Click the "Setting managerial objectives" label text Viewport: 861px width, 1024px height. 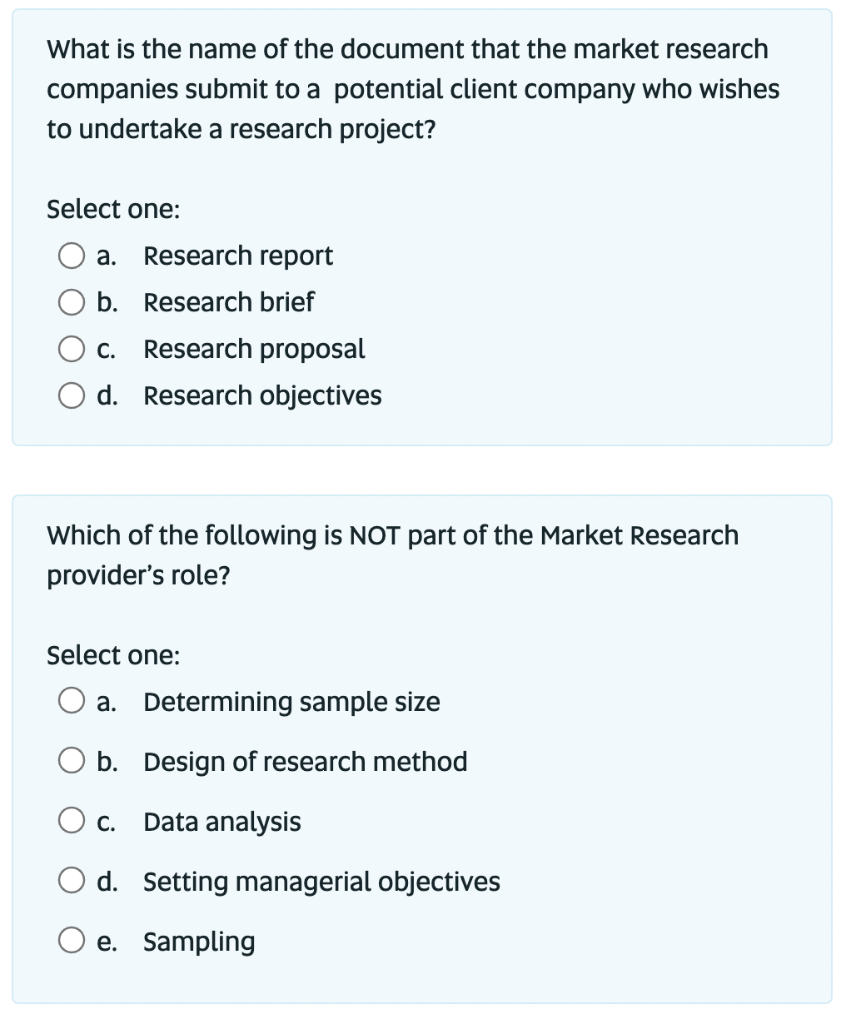322,881
